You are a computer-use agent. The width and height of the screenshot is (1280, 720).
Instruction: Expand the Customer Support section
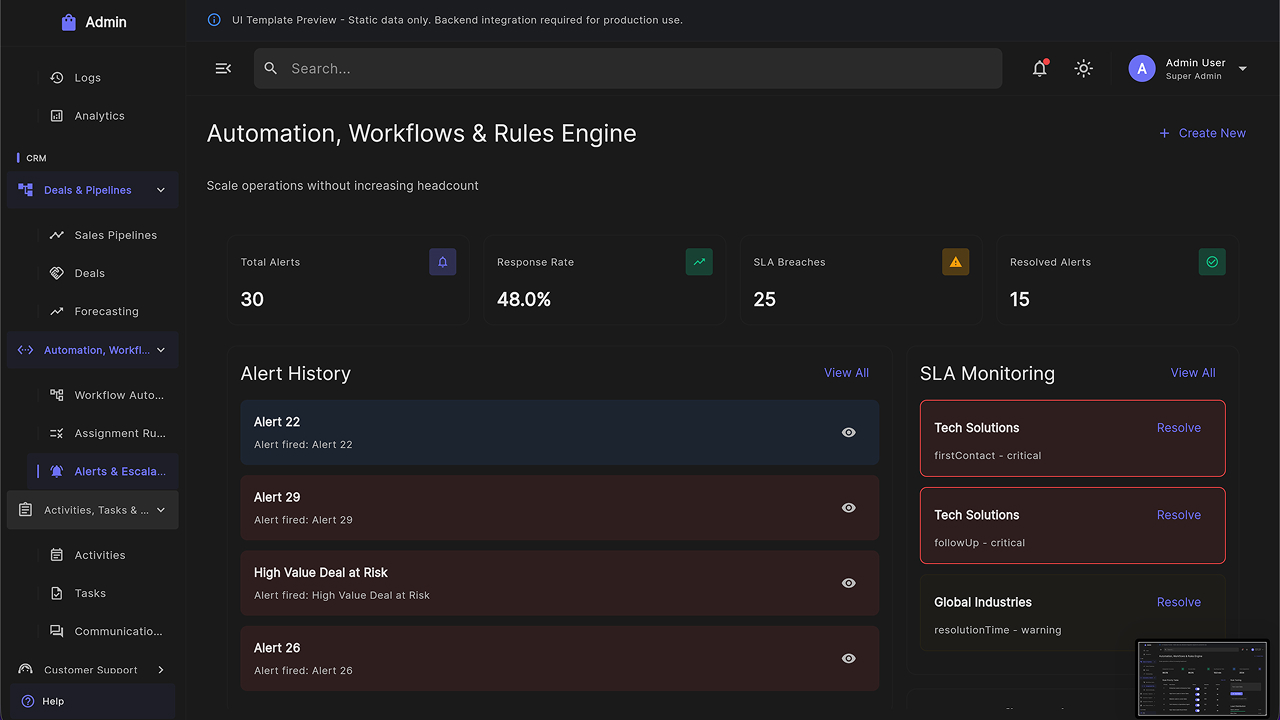(92, 669)
